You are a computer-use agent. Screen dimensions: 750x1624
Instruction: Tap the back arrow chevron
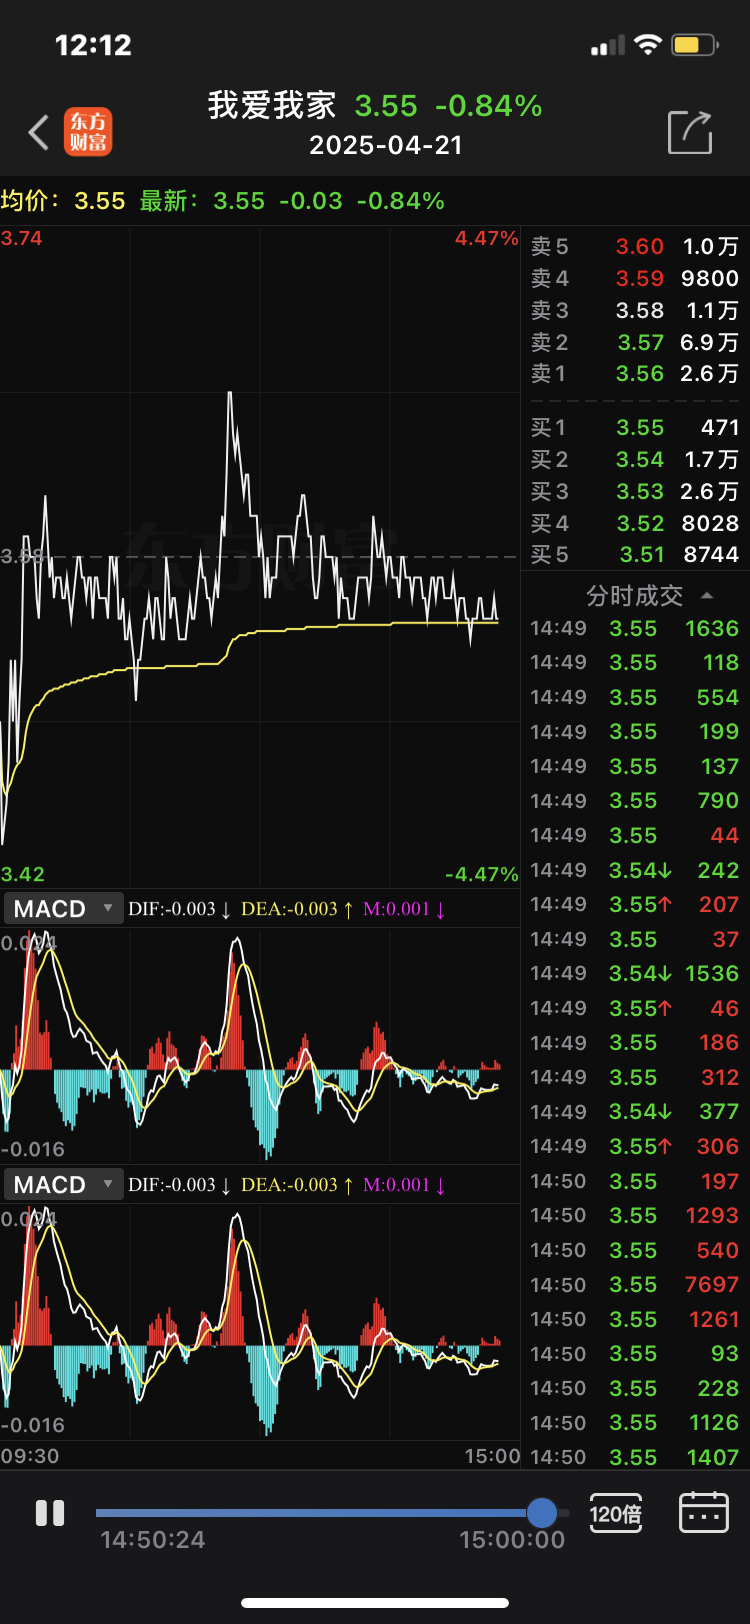click(x=39, y=132)
